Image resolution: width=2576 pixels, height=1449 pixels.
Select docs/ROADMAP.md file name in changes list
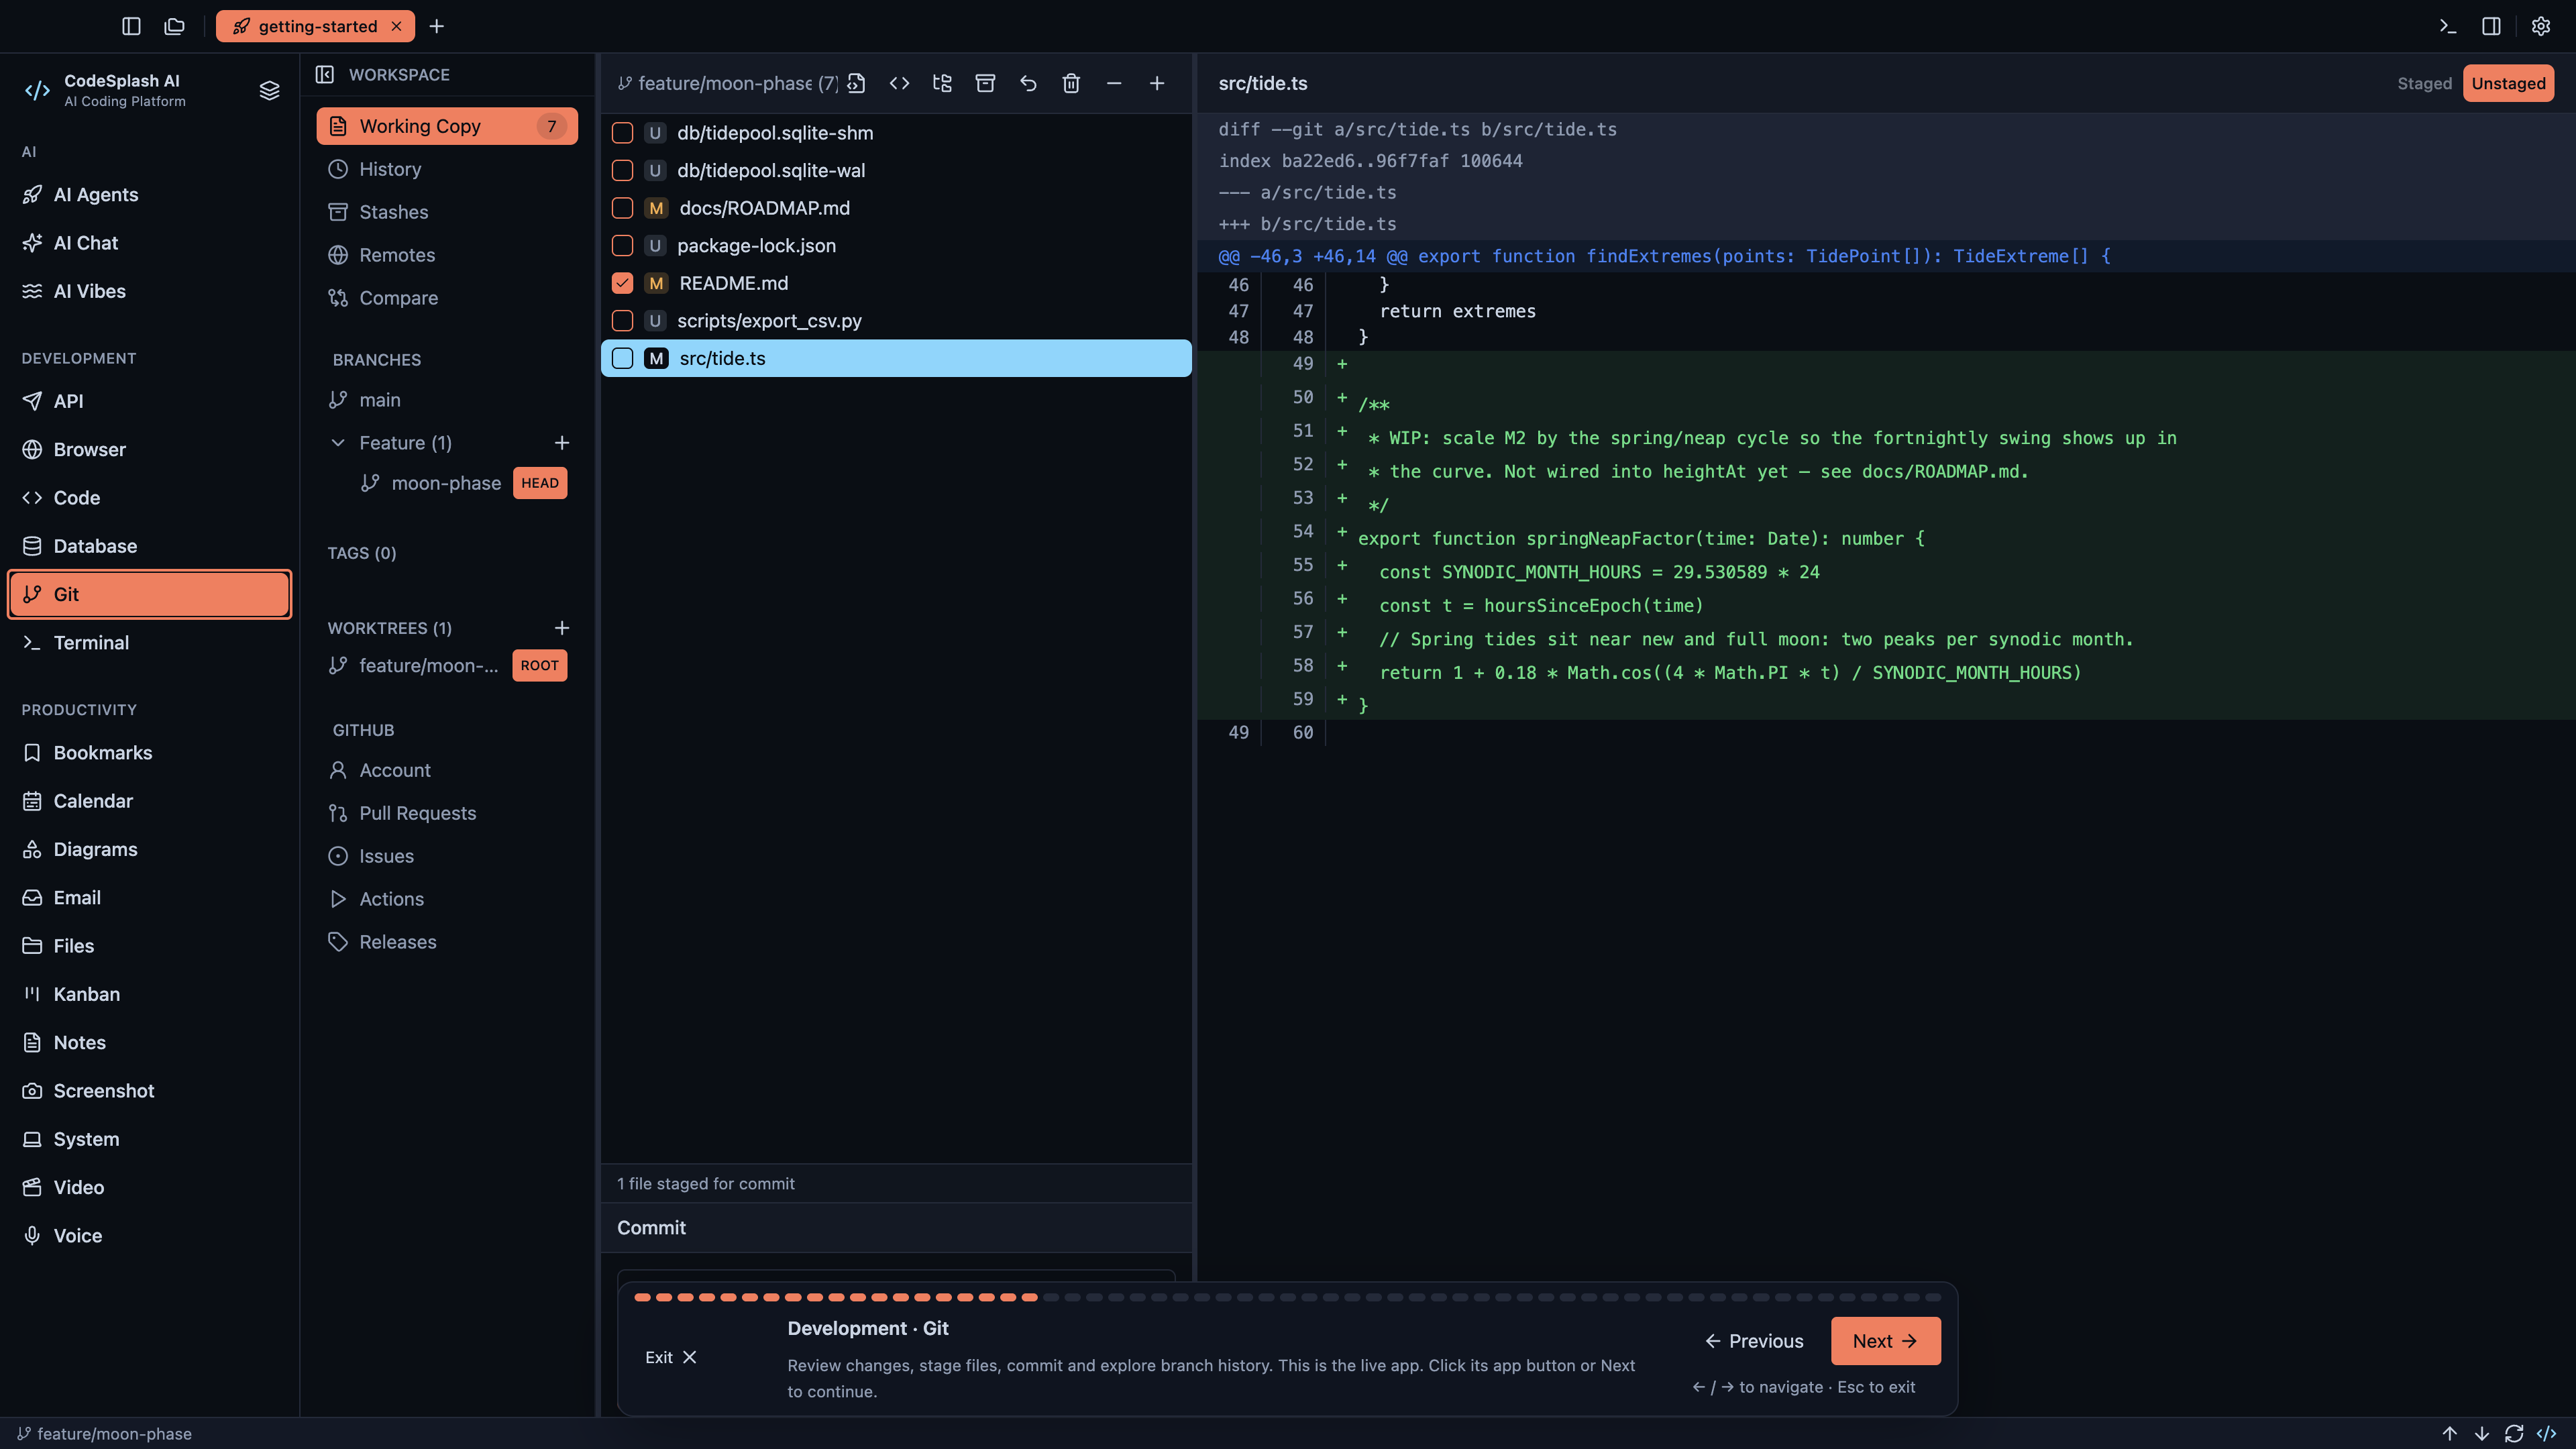(x=764, y=208)
